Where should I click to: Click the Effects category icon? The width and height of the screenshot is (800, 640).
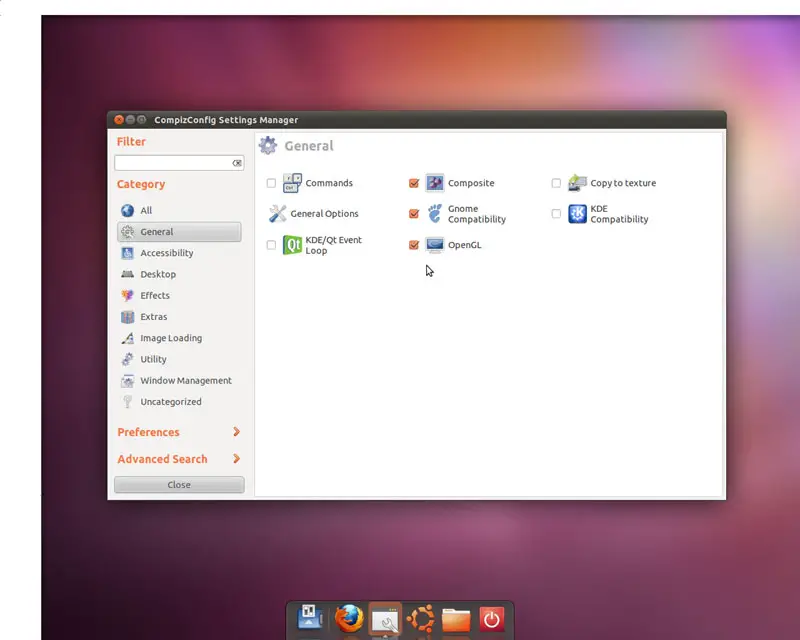coord(128,296)
